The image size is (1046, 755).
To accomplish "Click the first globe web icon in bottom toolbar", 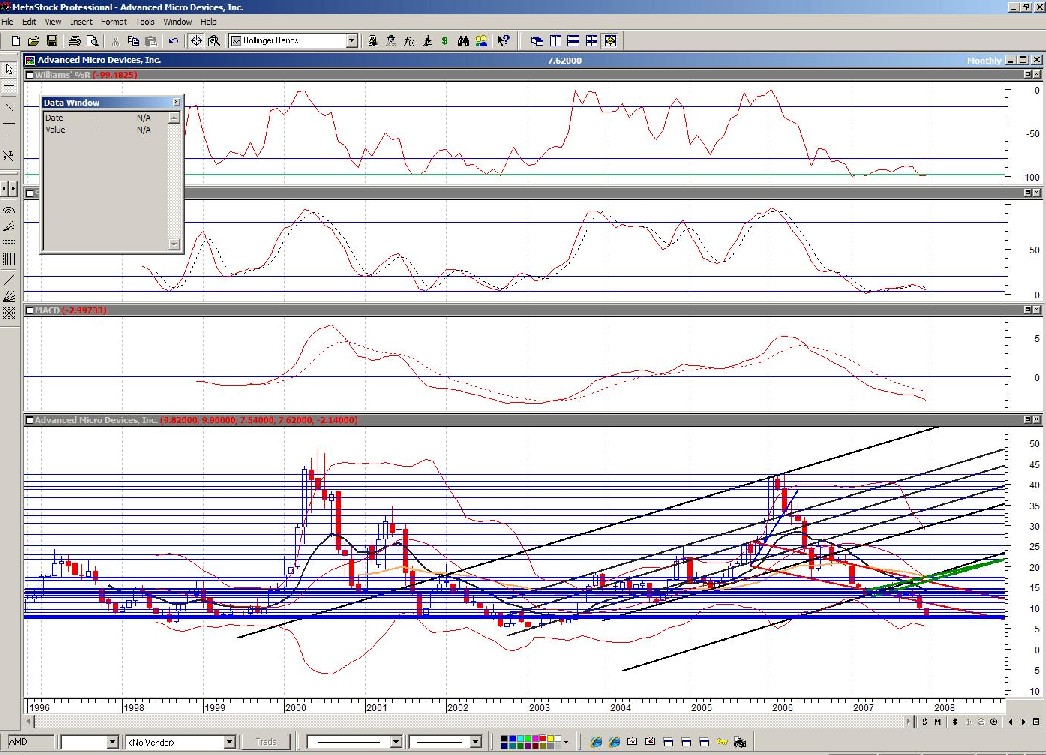I will tap(596, 742).
